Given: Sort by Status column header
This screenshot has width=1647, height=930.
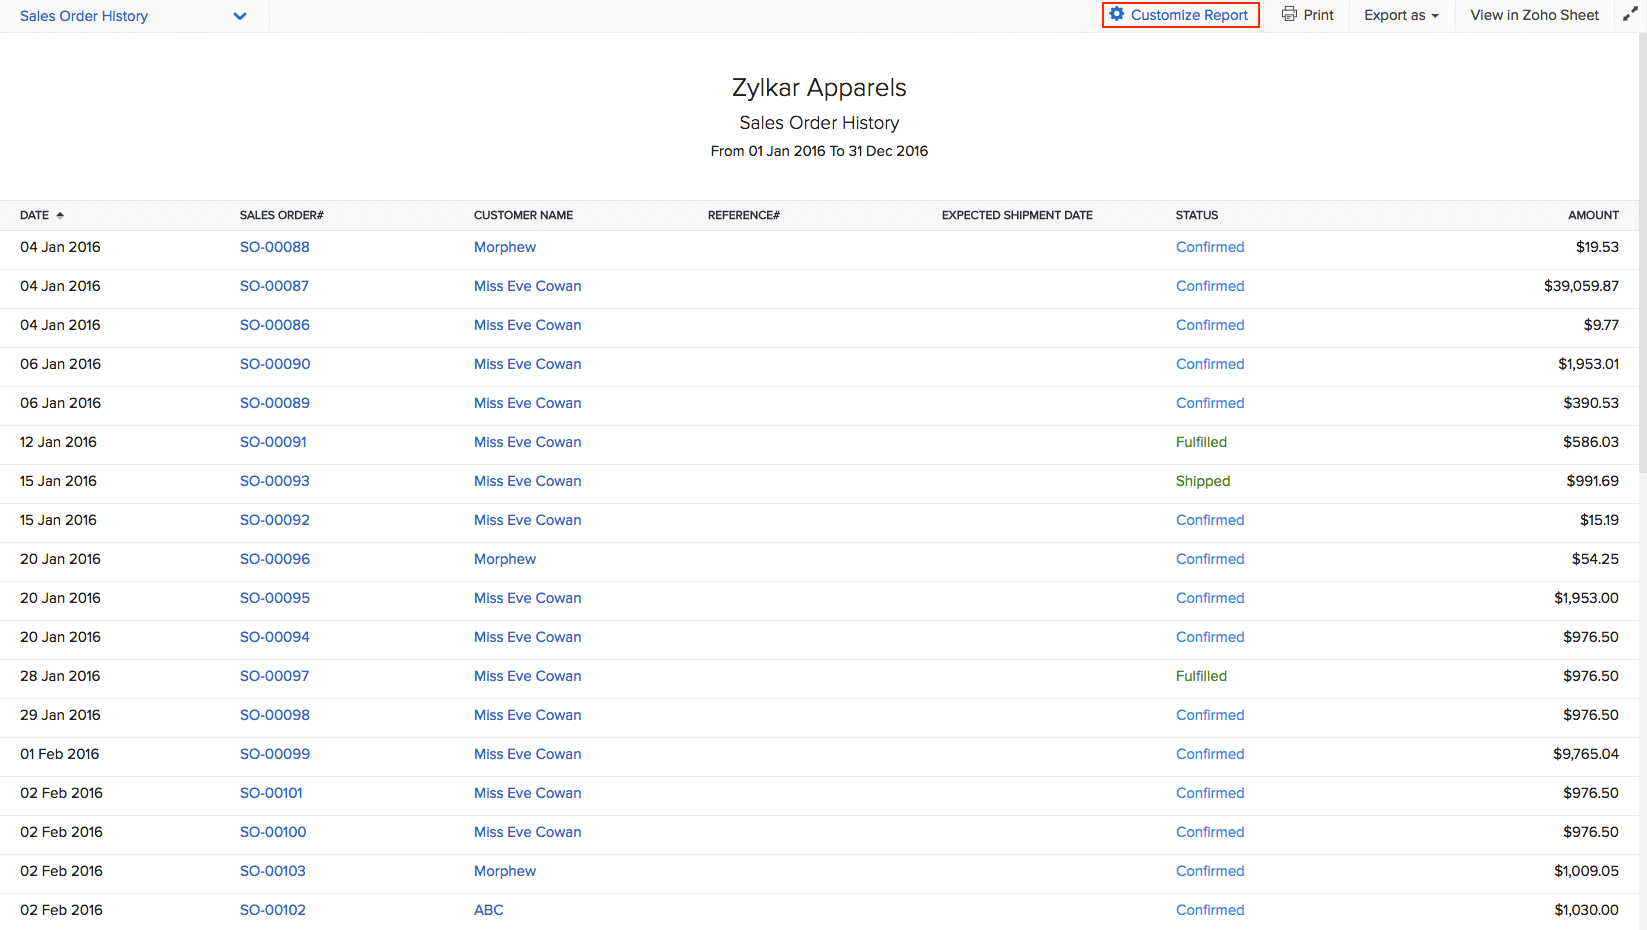Looking at the screenshot, I should click(1197, 215).
